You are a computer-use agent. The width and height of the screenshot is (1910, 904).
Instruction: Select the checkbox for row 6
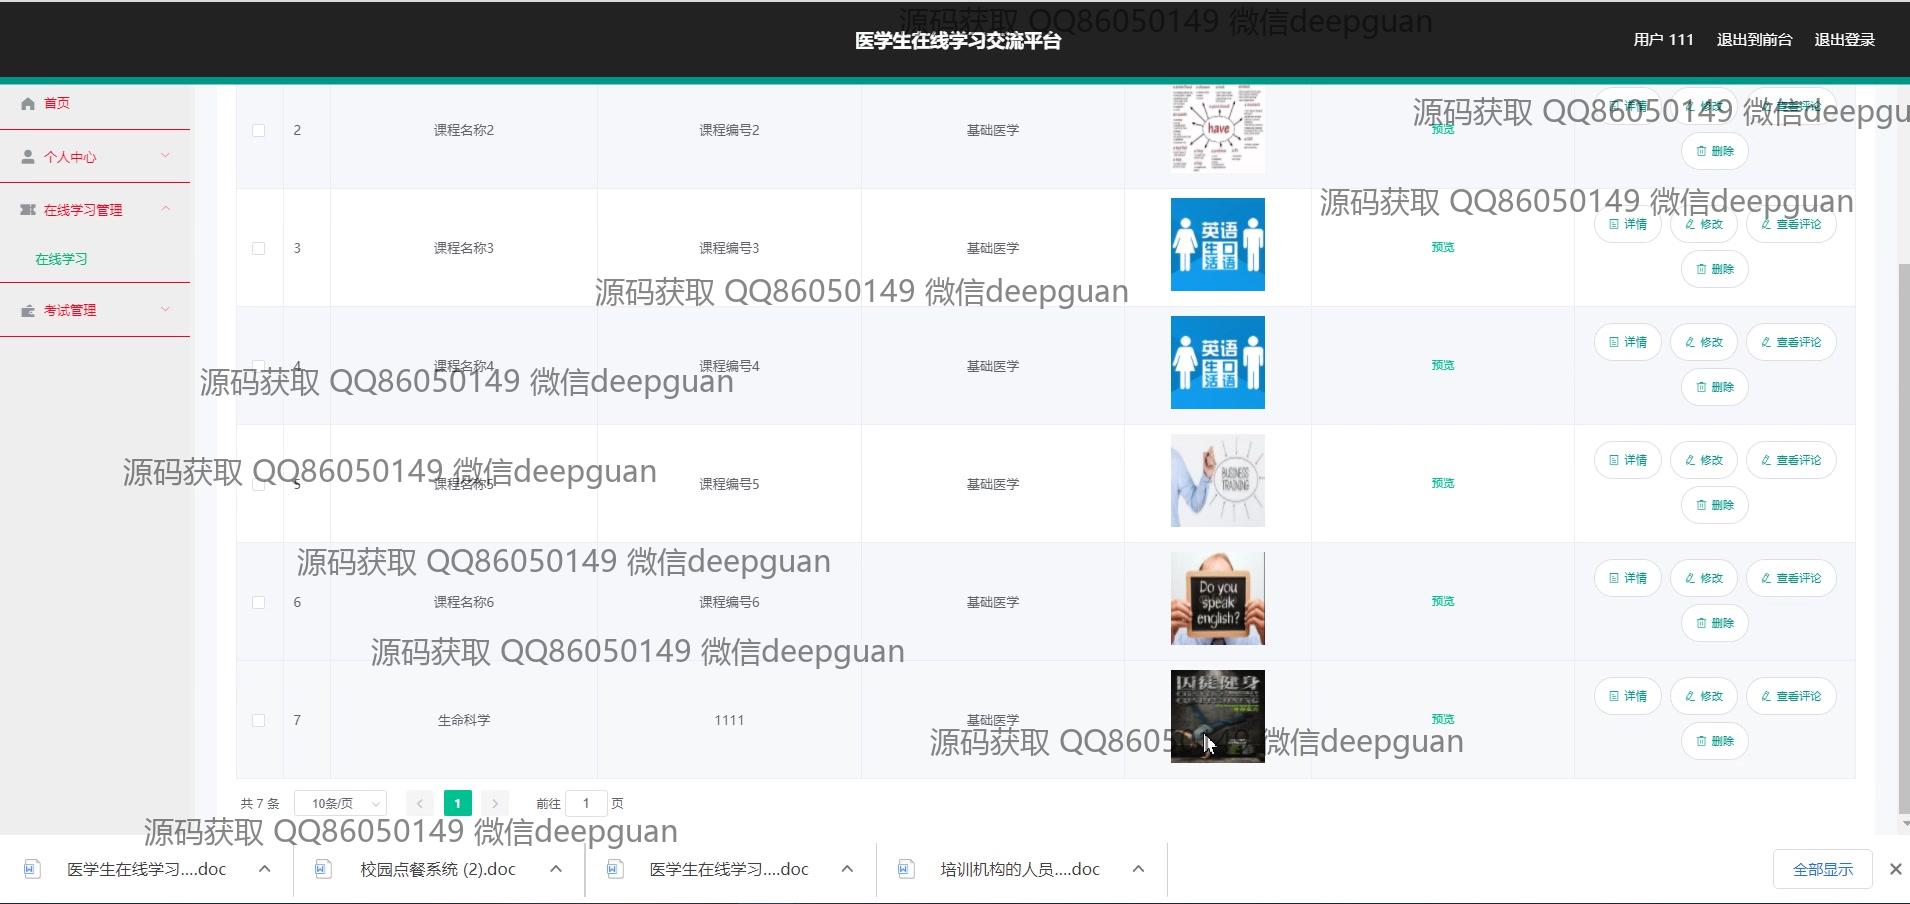coord(259,602)
